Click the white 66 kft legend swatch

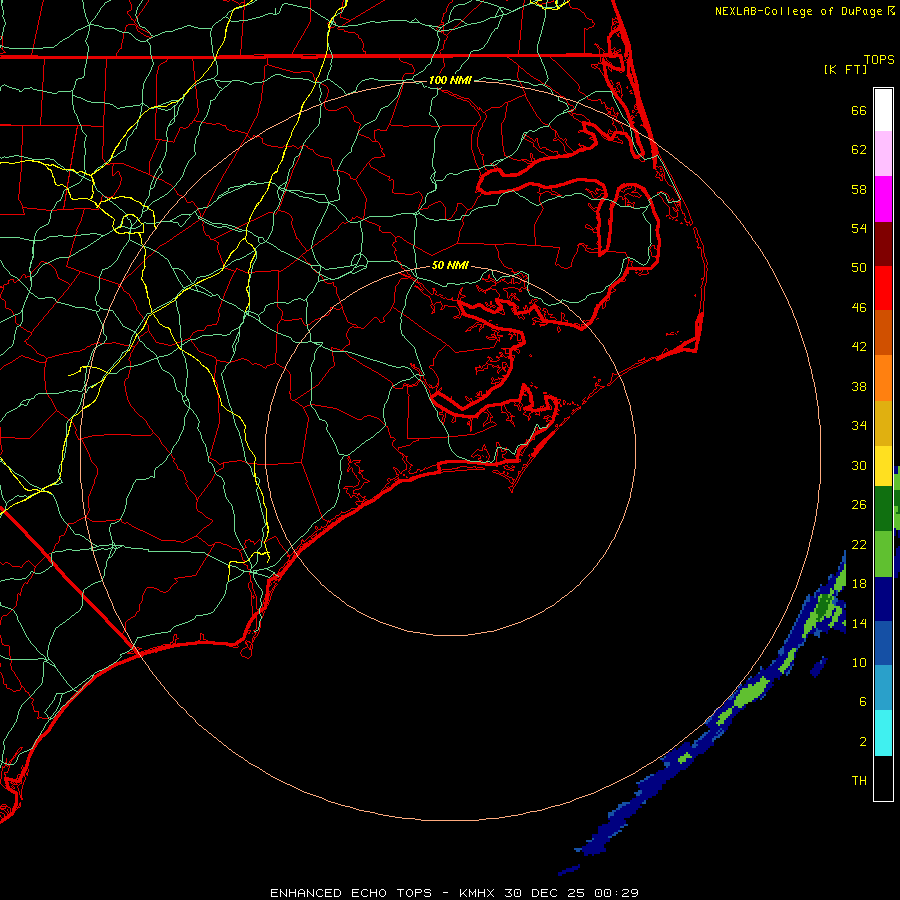point(883,110)
